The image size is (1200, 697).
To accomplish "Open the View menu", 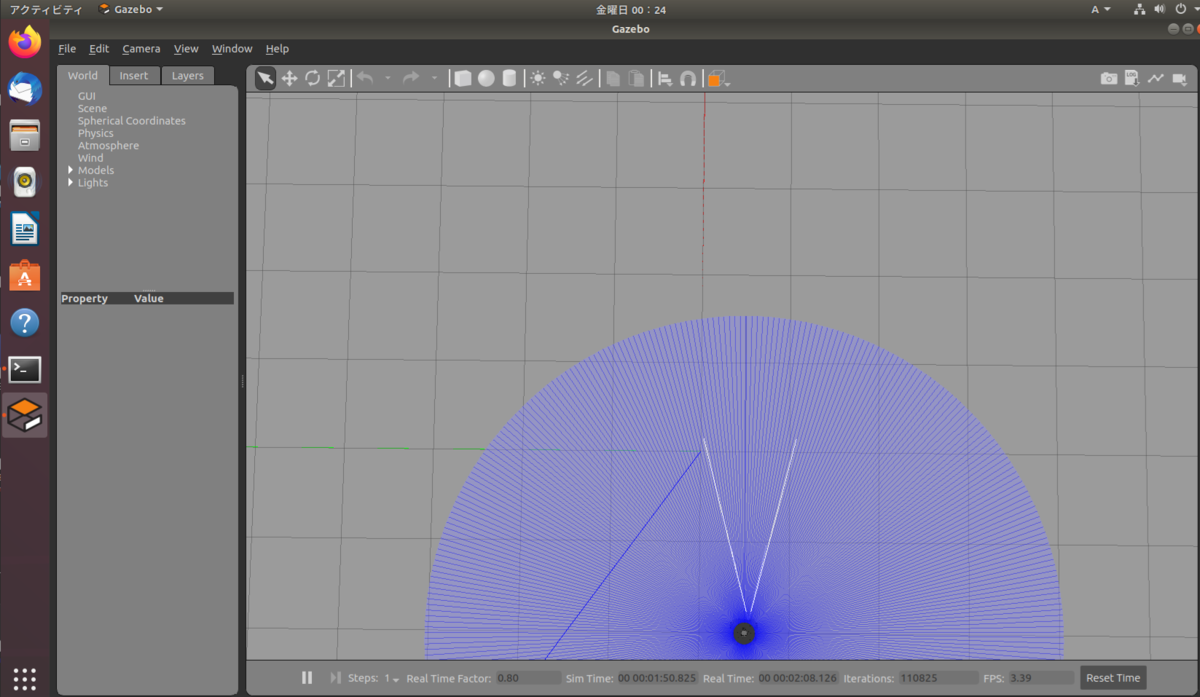I will point(186,48).
